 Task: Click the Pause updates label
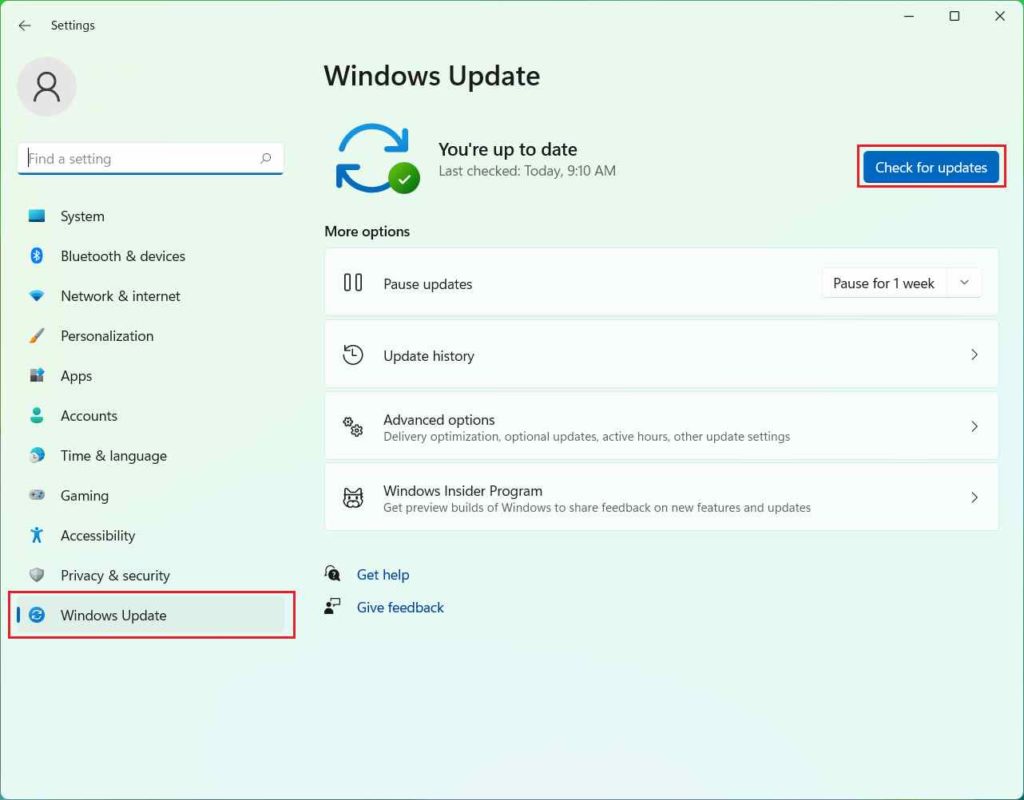(428, 284)
